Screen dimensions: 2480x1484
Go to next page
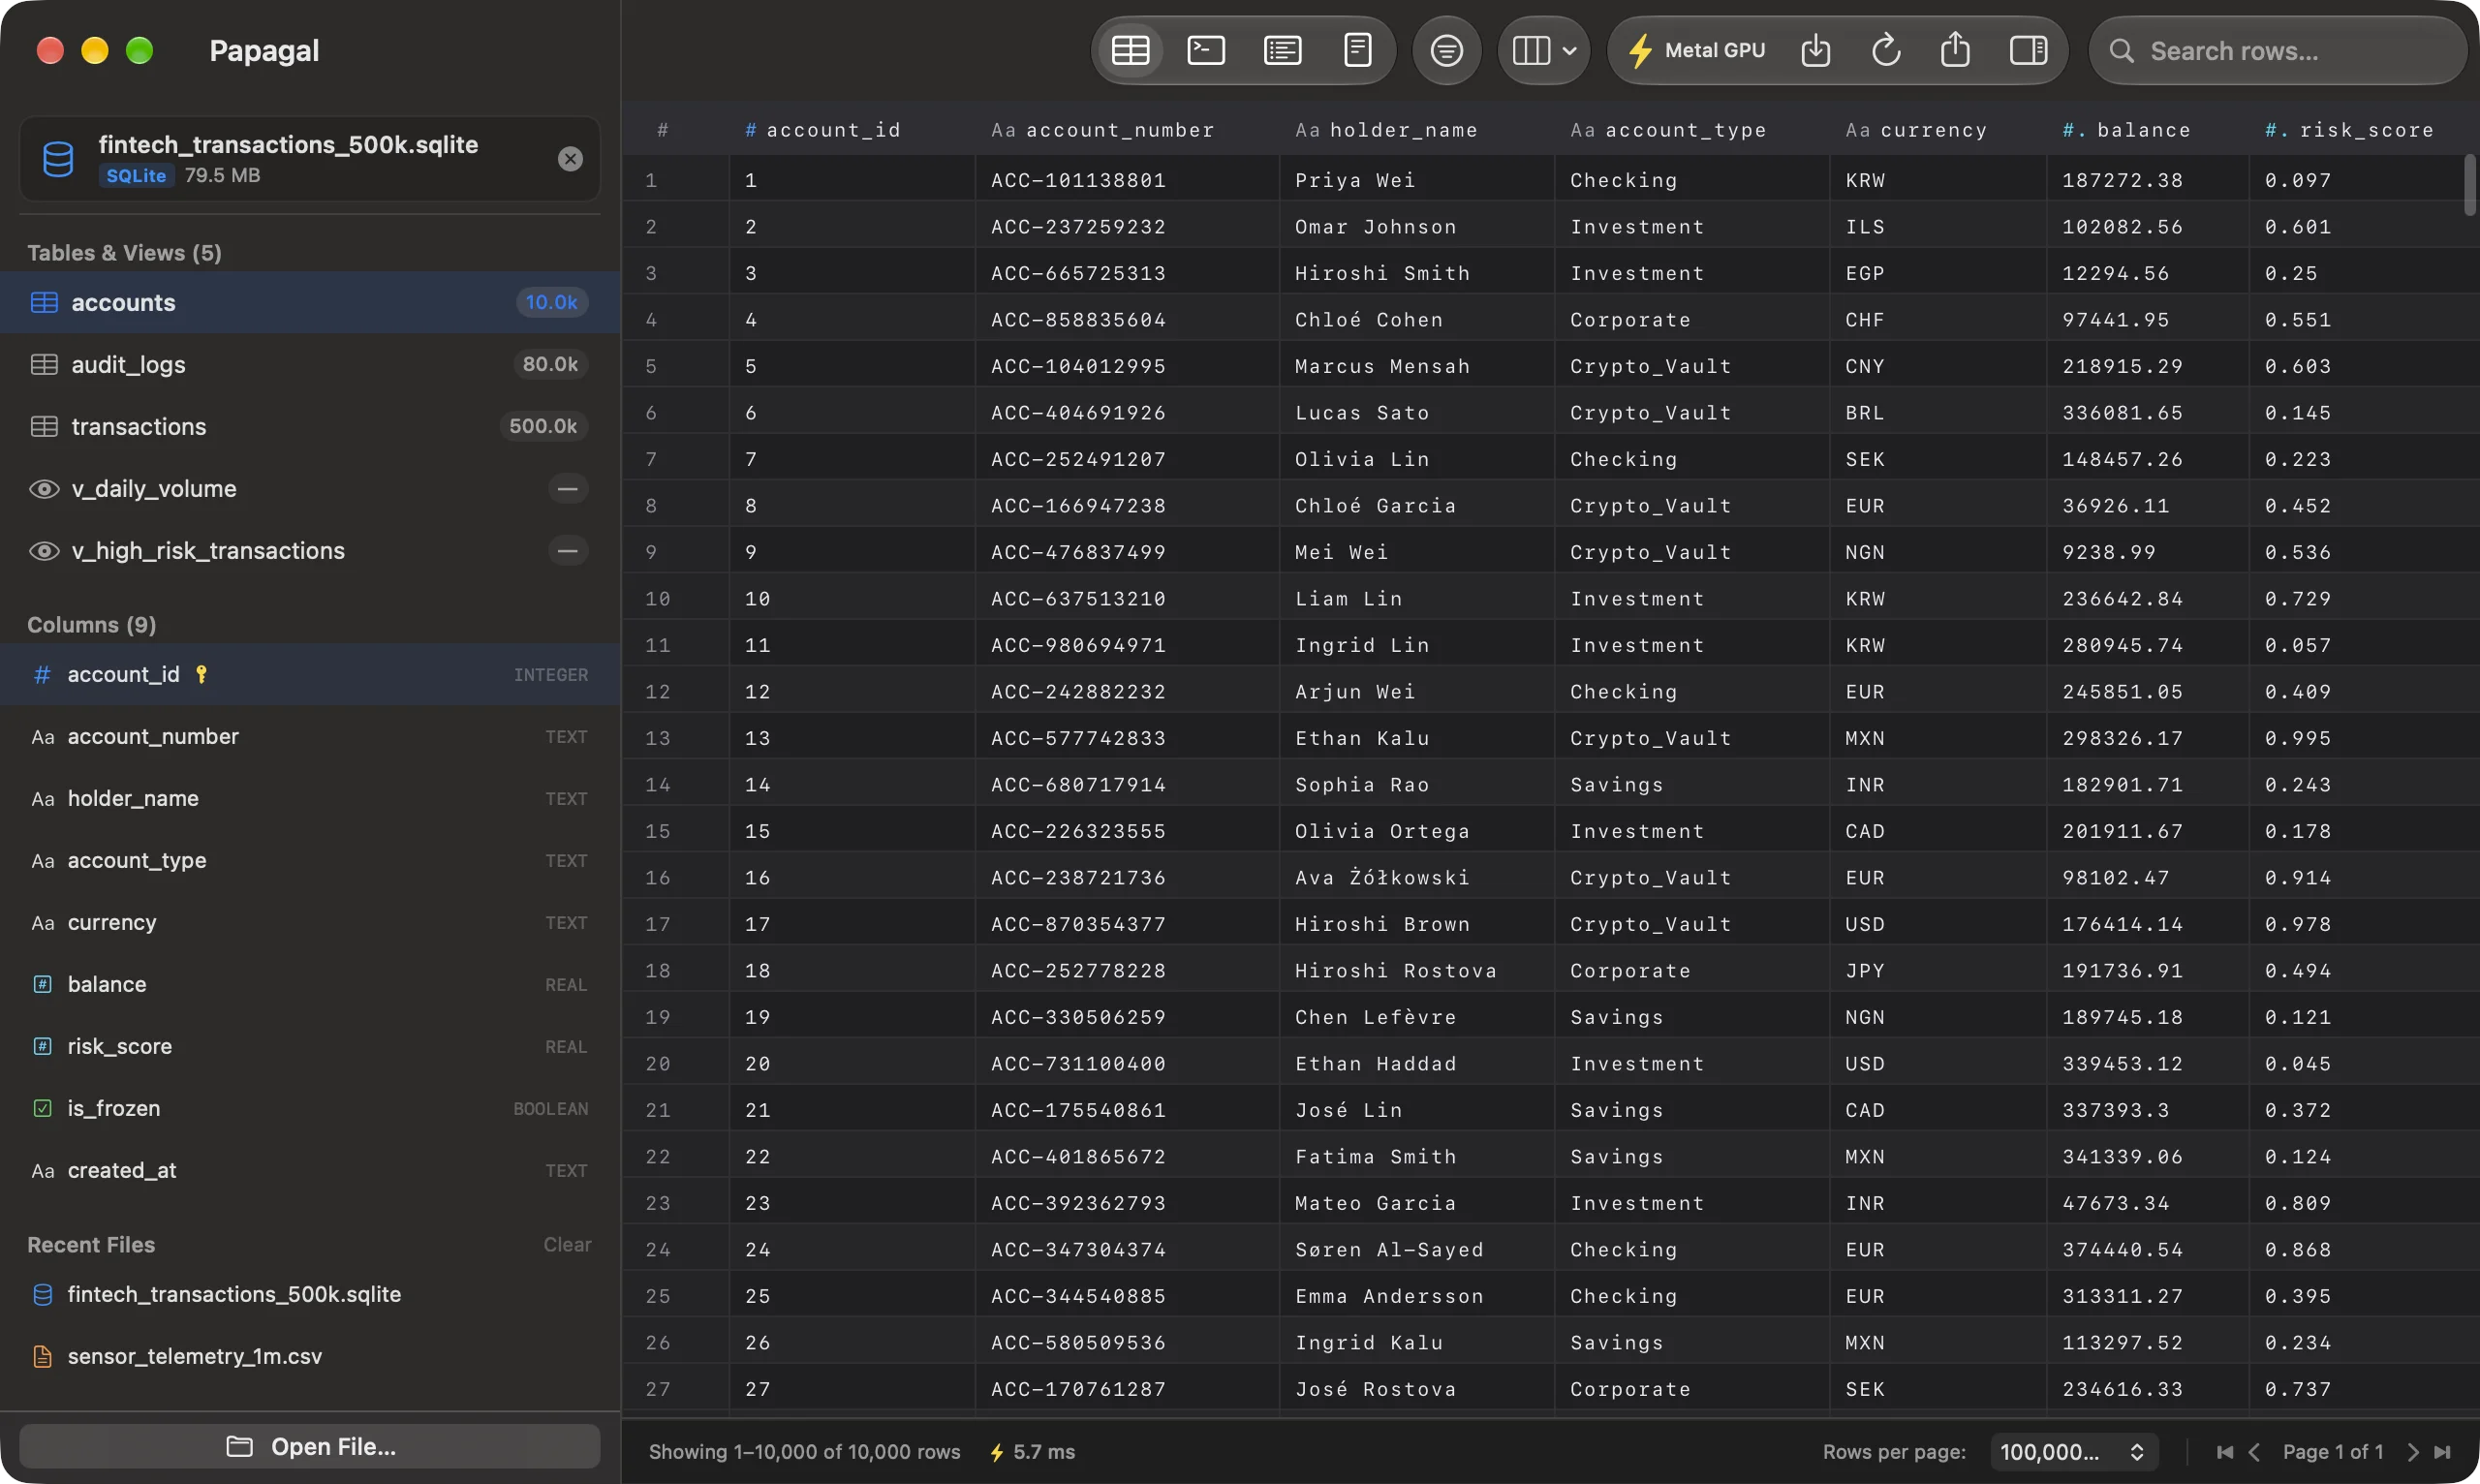(2413, 1452)
